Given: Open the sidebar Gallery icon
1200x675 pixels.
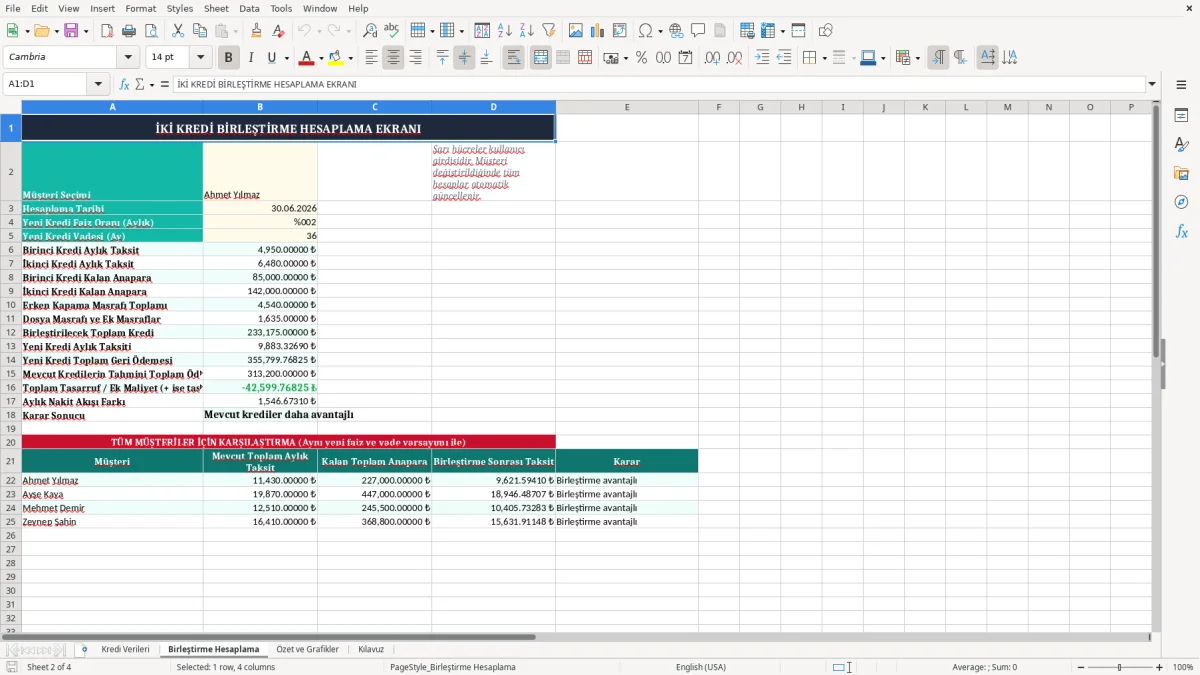Looking at the screenshot, I should [x=1181, y=173].
